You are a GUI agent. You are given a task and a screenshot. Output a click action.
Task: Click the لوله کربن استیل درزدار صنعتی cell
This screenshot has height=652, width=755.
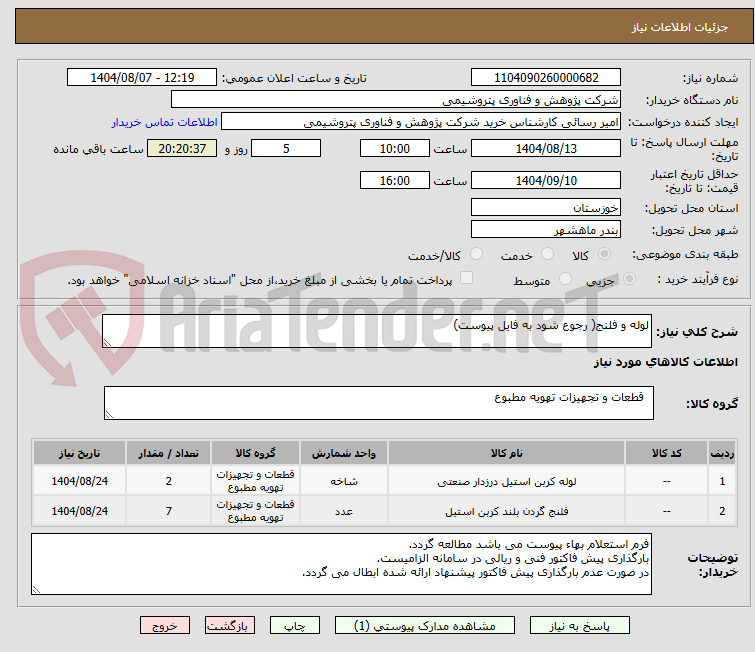(x=507, y=481)
